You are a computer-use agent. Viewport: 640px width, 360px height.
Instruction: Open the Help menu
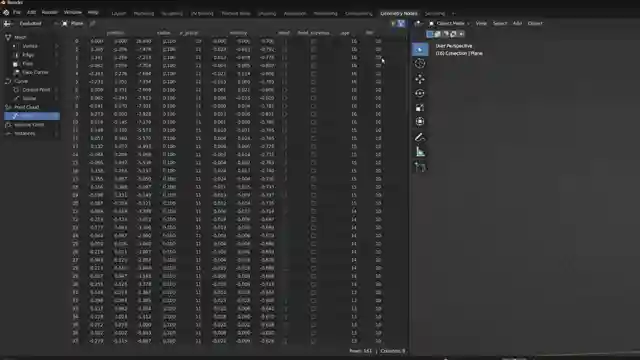[93, 13]
